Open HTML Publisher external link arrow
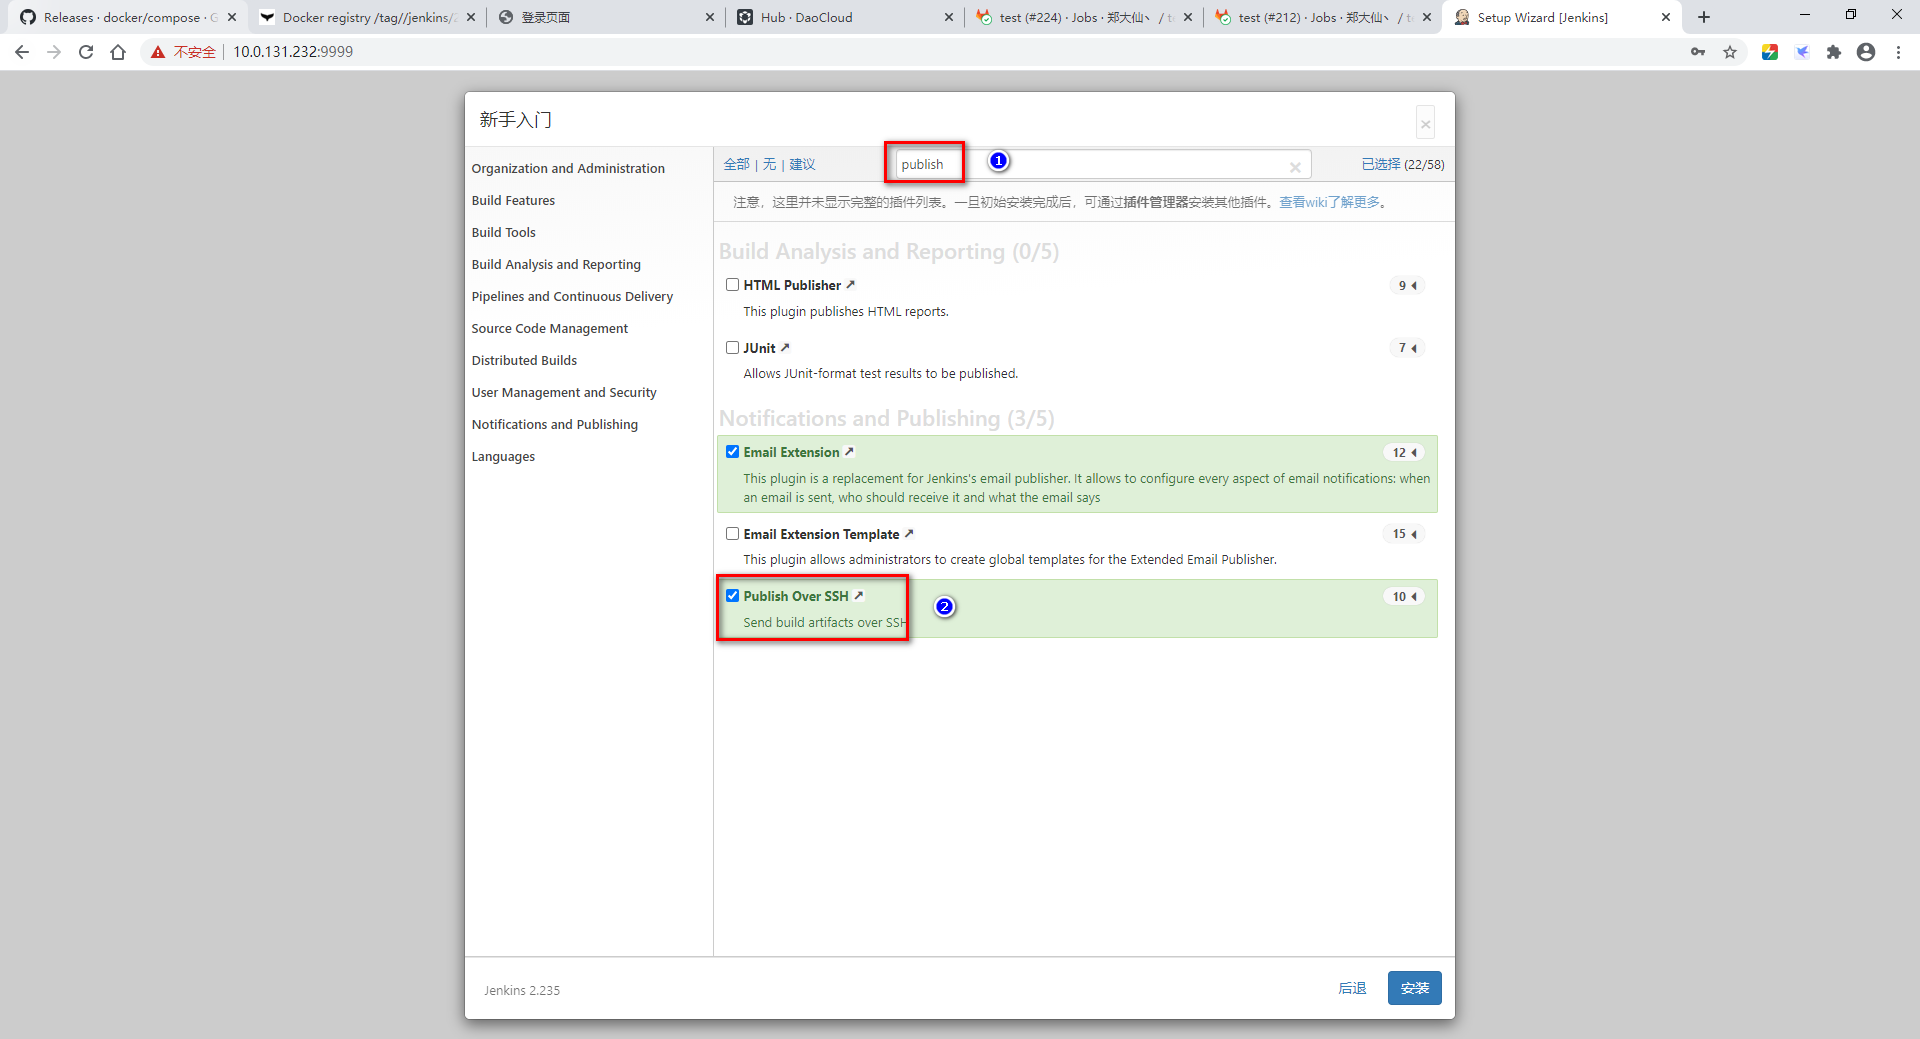This screenshot has width=1920, height=1039. click(851, 285)
